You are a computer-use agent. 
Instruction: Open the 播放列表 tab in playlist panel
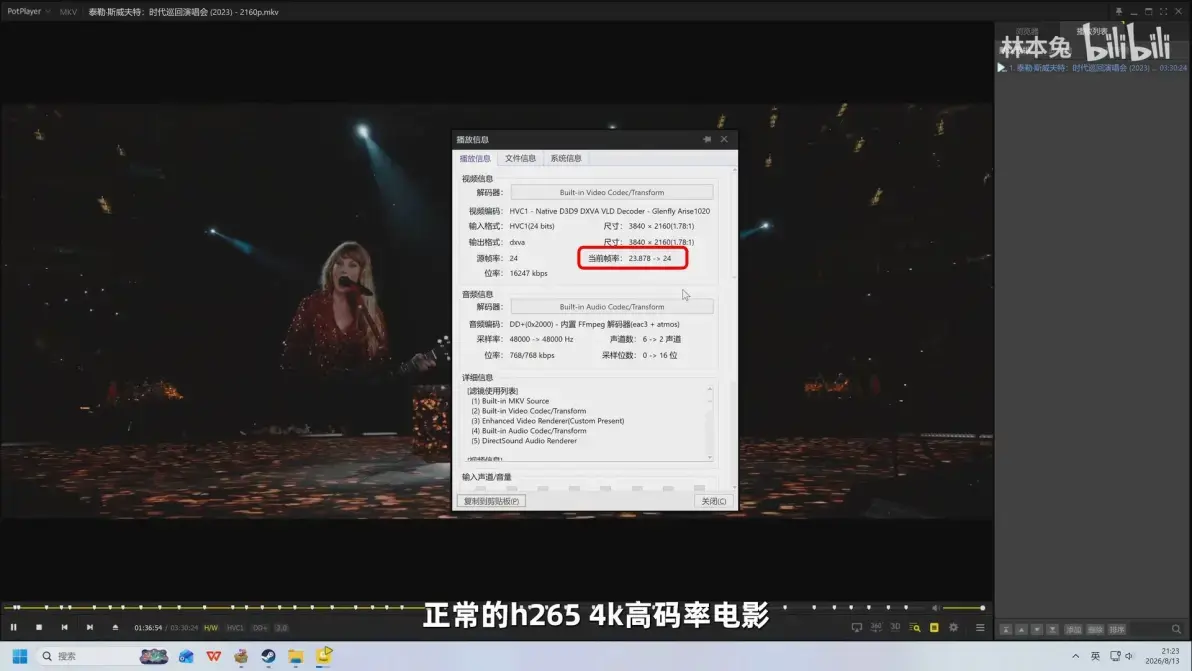pyautogui.click(x=1092, y=31)
